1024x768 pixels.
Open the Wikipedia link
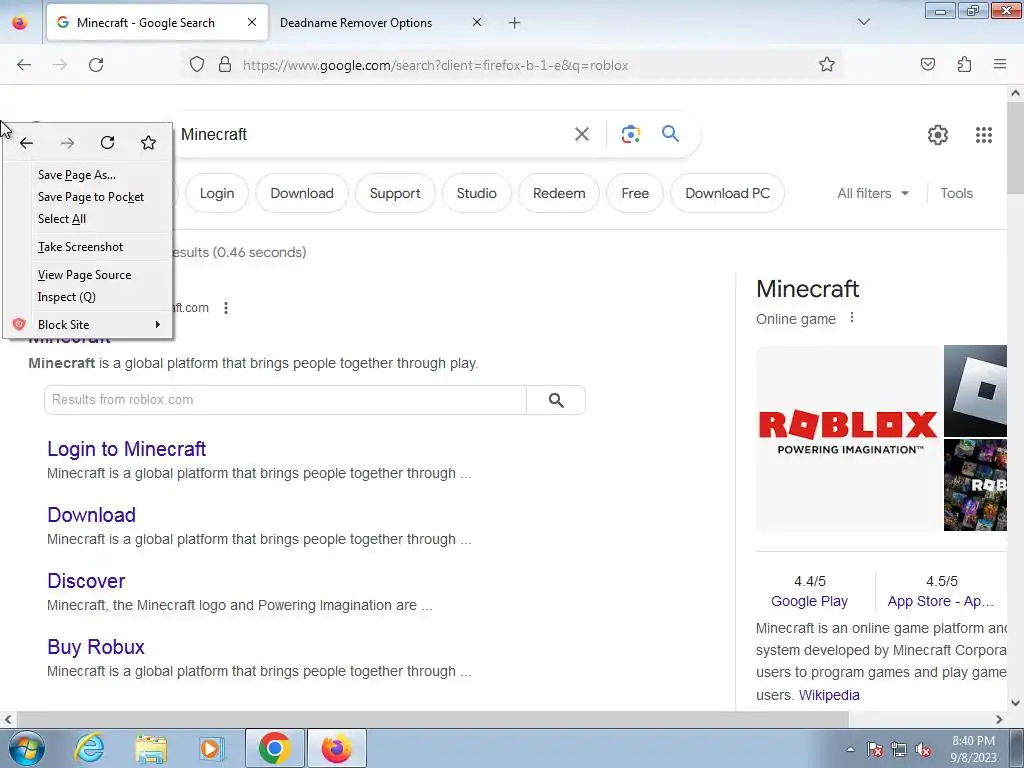[829, 695]
